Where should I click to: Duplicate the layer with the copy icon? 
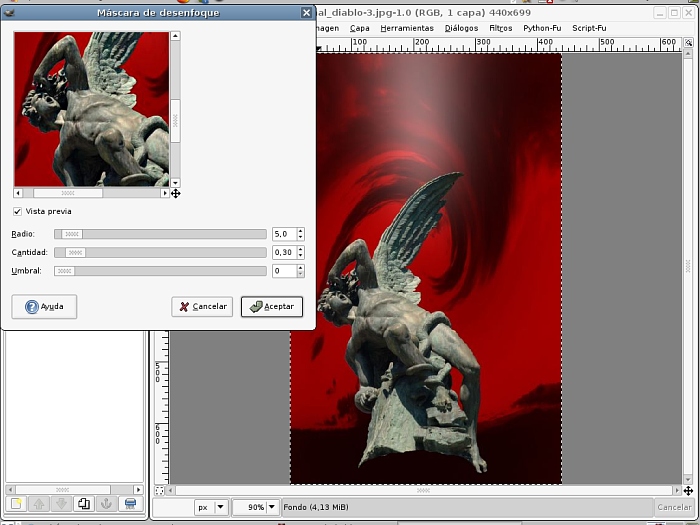pos(84,504)
